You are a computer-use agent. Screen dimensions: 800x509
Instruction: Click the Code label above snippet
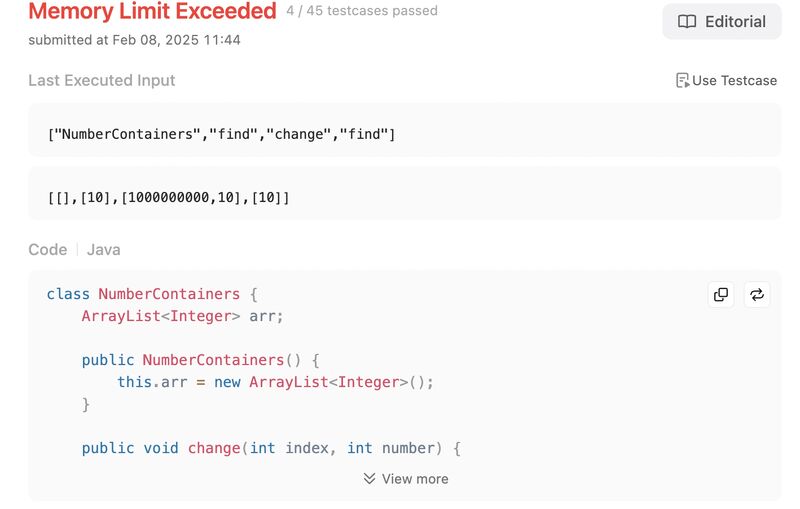coord(47,249)
